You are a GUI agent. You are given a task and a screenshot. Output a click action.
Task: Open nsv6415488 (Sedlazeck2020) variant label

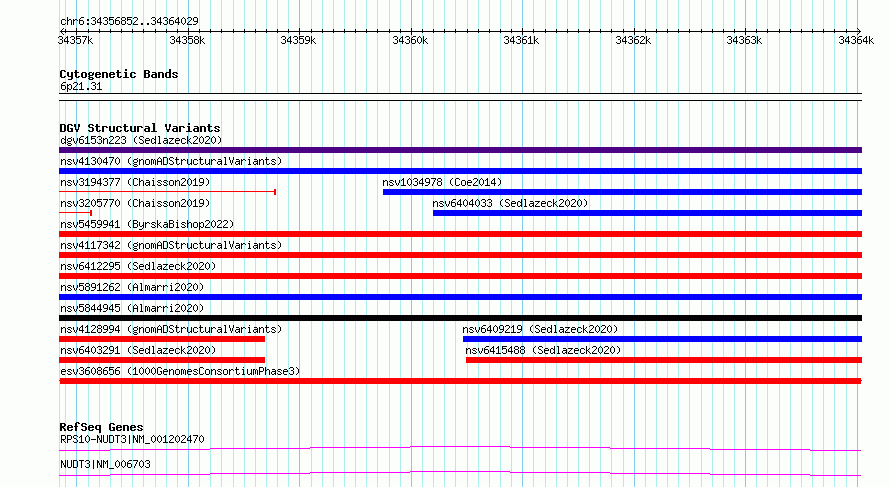coord(543,350)
